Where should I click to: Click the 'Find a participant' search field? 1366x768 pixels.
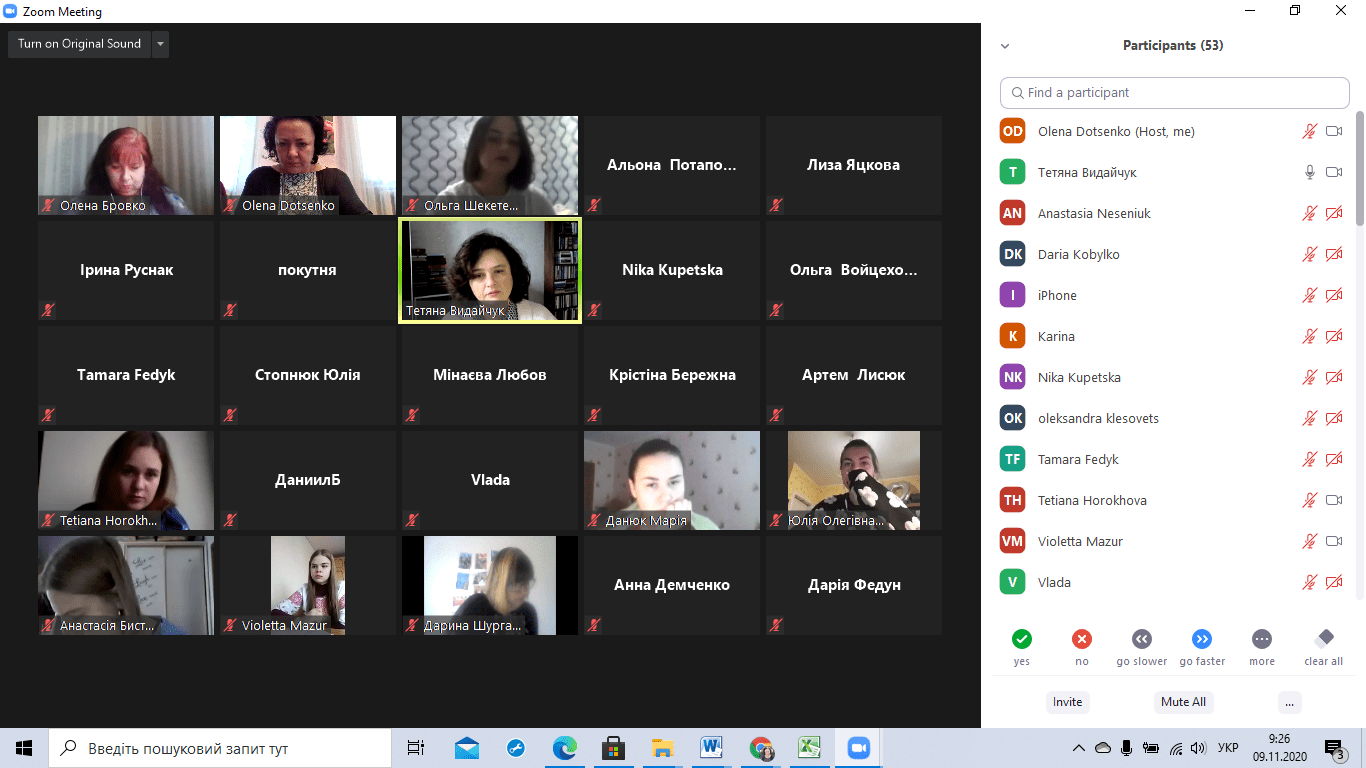point(1174,92)
